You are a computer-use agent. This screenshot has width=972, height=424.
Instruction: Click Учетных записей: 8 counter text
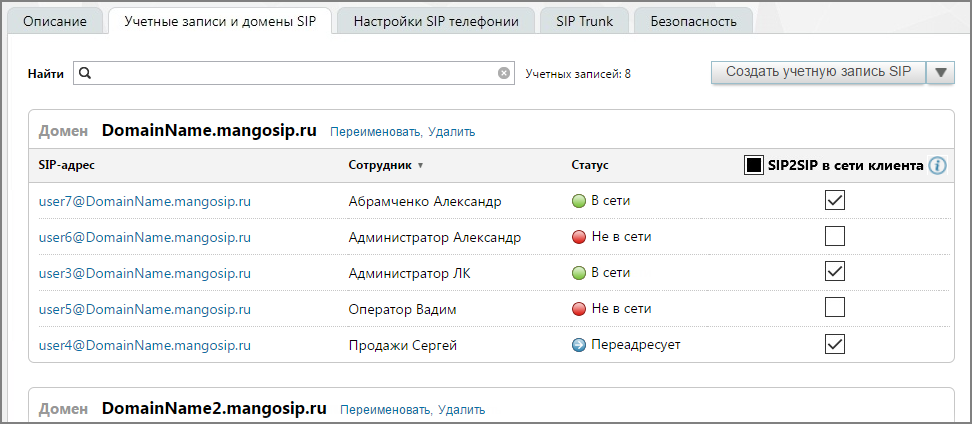tap(578, 74)
